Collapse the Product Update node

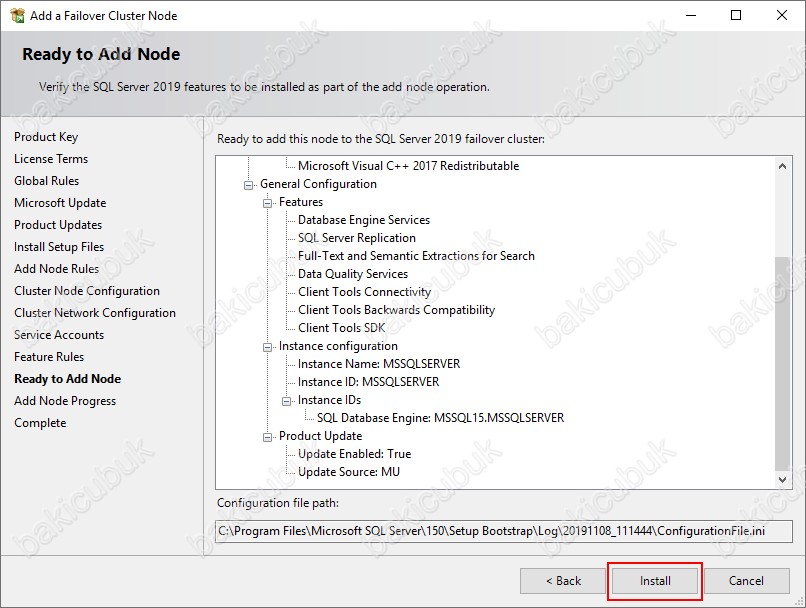tap(267, 437)
